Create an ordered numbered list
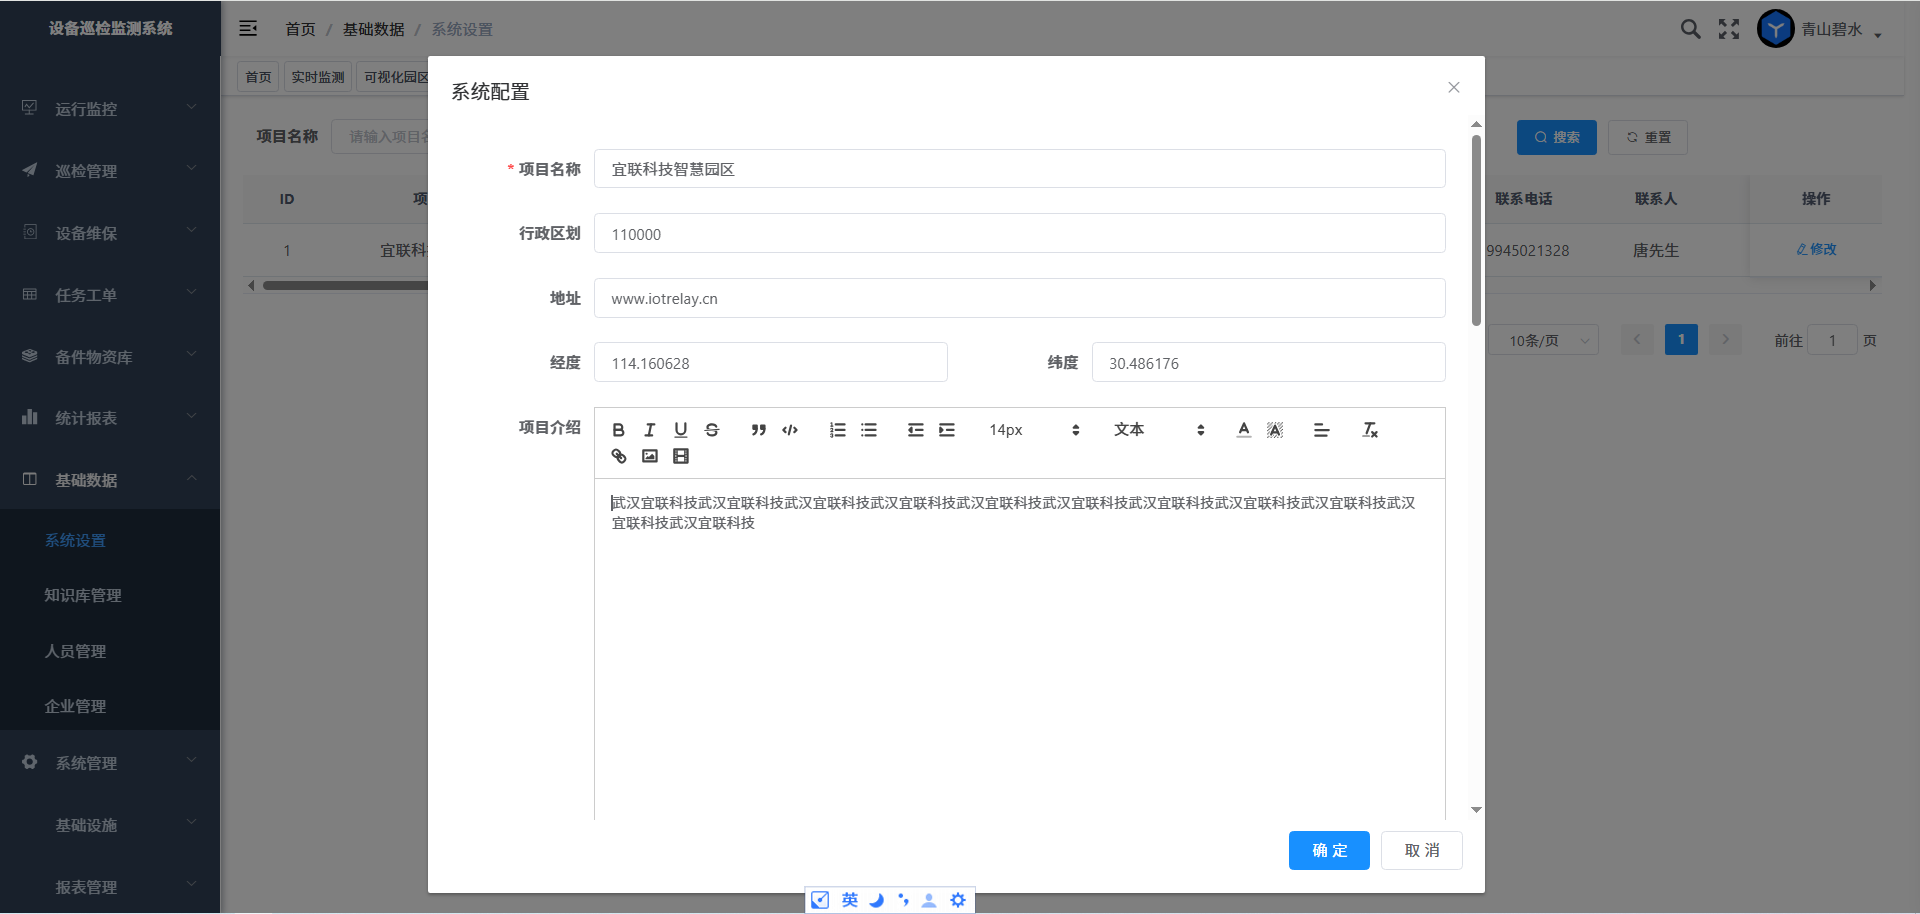Screen dimensions: 1920x914 [x=838, y=430]
